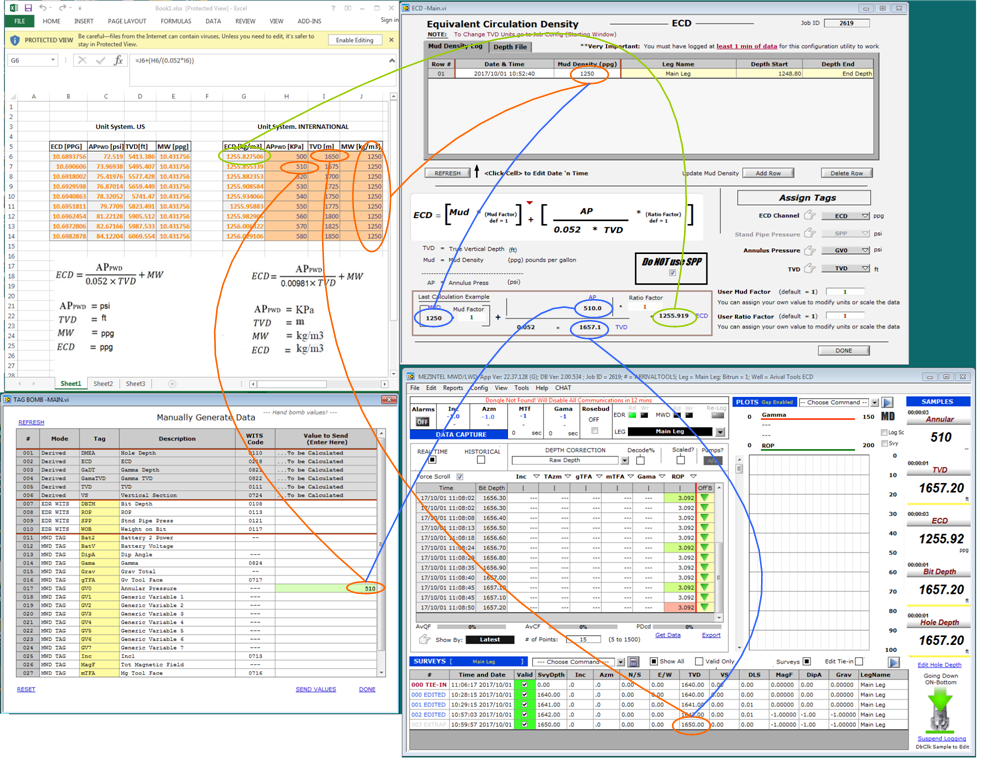Add a new sheet with the plus icon
This screenshot has height=761, width=984.
pos(172,383)
